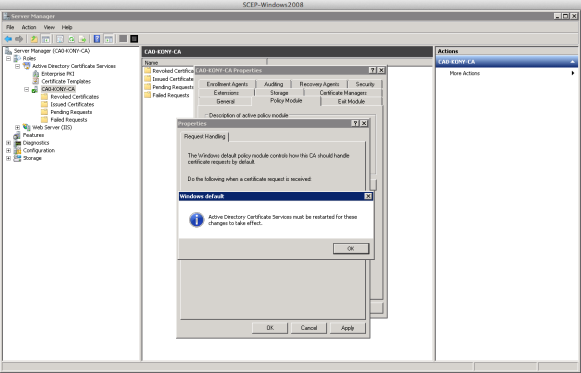
Task: Open the Properties toolbar icon
Action: coord(60,39)
